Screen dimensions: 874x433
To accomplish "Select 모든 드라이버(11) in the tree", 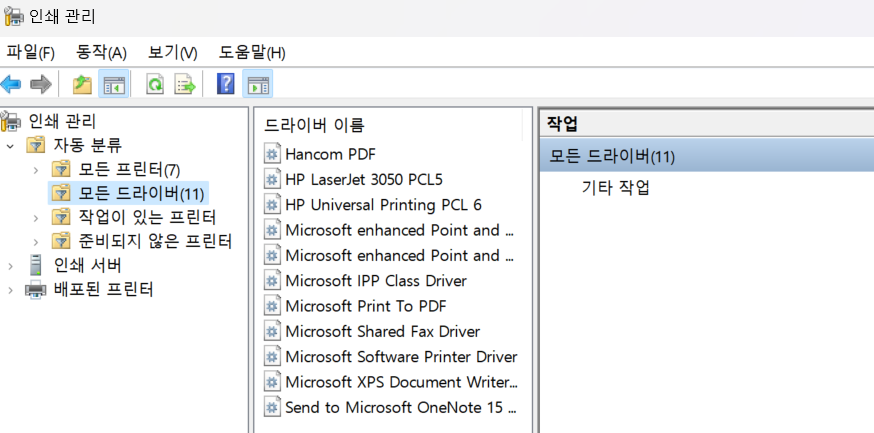I will (141, 193).
